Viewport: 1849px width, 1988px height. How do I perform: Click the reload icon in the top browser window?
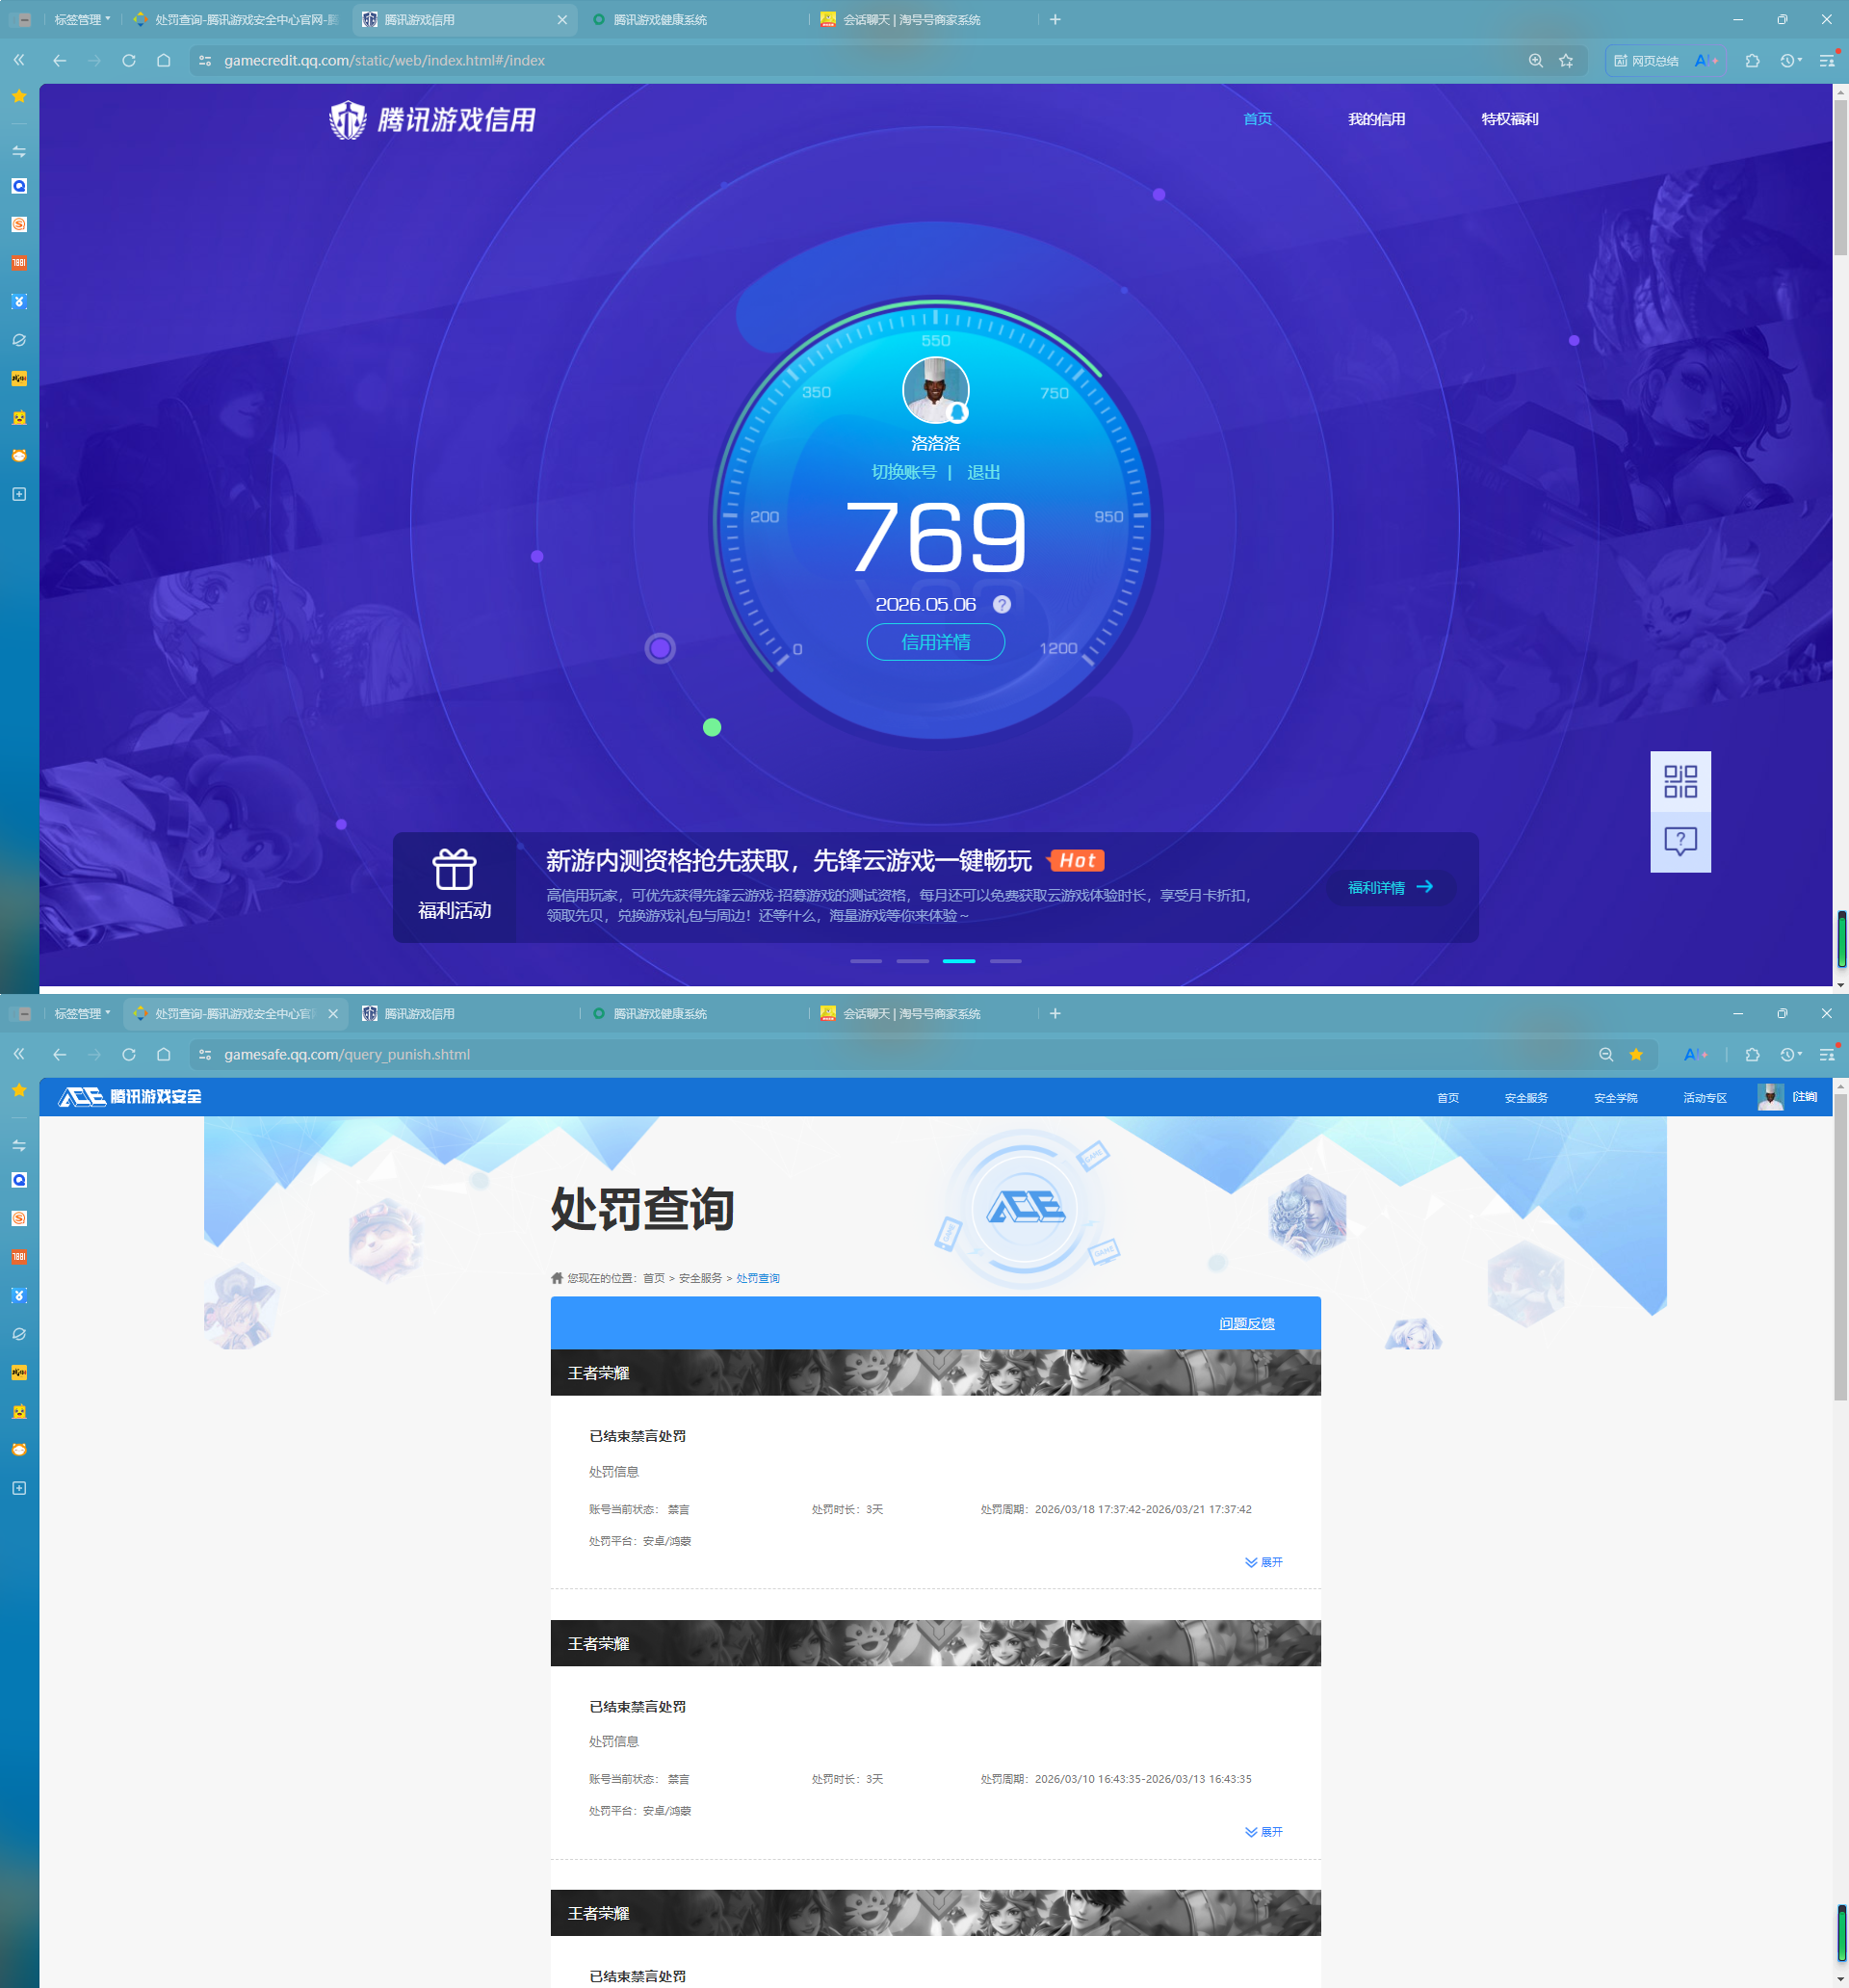click(x=129, y=61)
